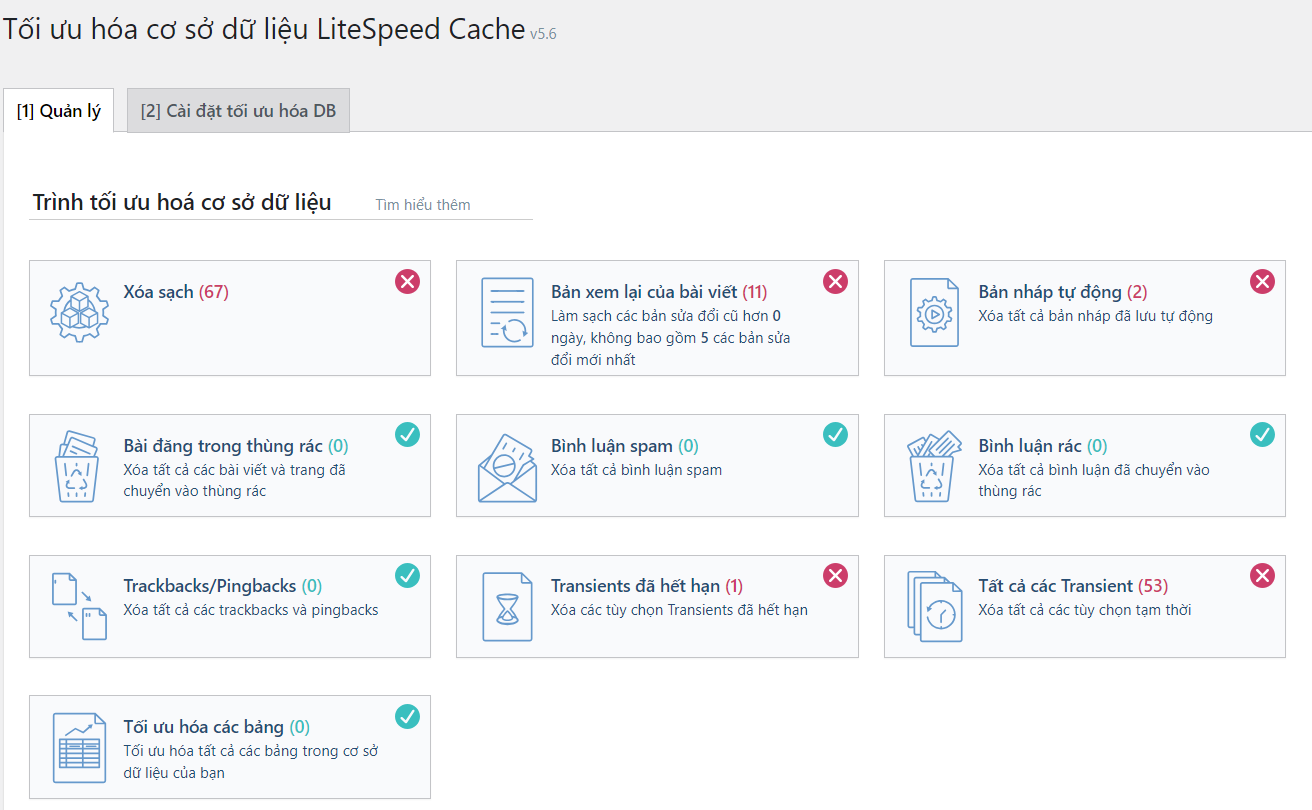Image resolution: width=1312 pixels, height=810 pixels.
Task: Click red X status on Bản nháp tự động
Action: click(x=1263, y=282)
